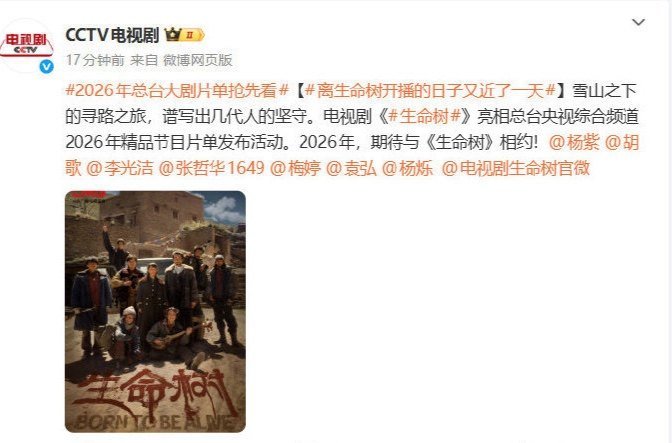Open the #生命树# hashtag topic
The height and width of the screenshot is (443, 672).
pos(425,117)
